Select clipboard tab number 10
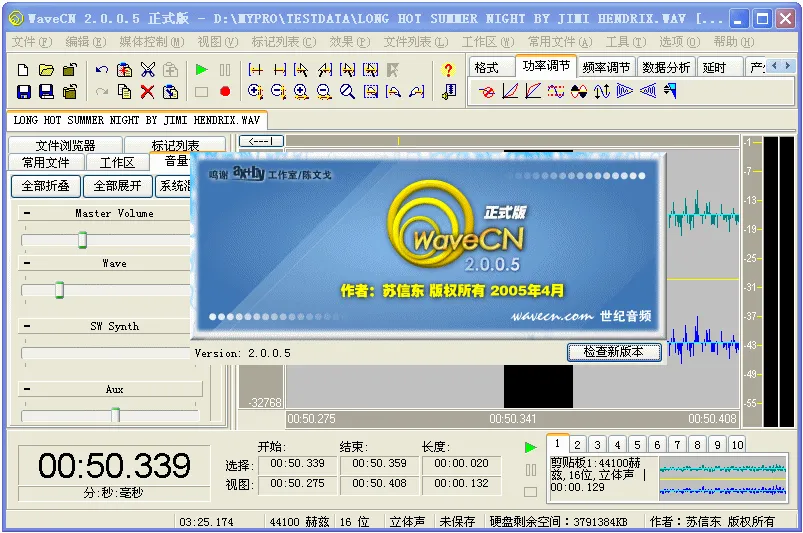 [x=737, y=444]
